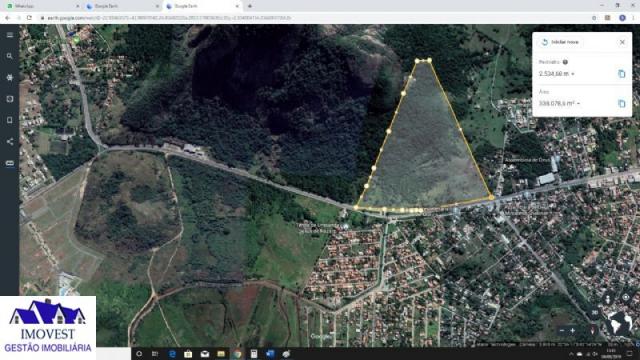Image resolution: width=640 pixels, height=360 pixels.
Task: Copy the perimeter value to clipboard
Action: (622, 74)
